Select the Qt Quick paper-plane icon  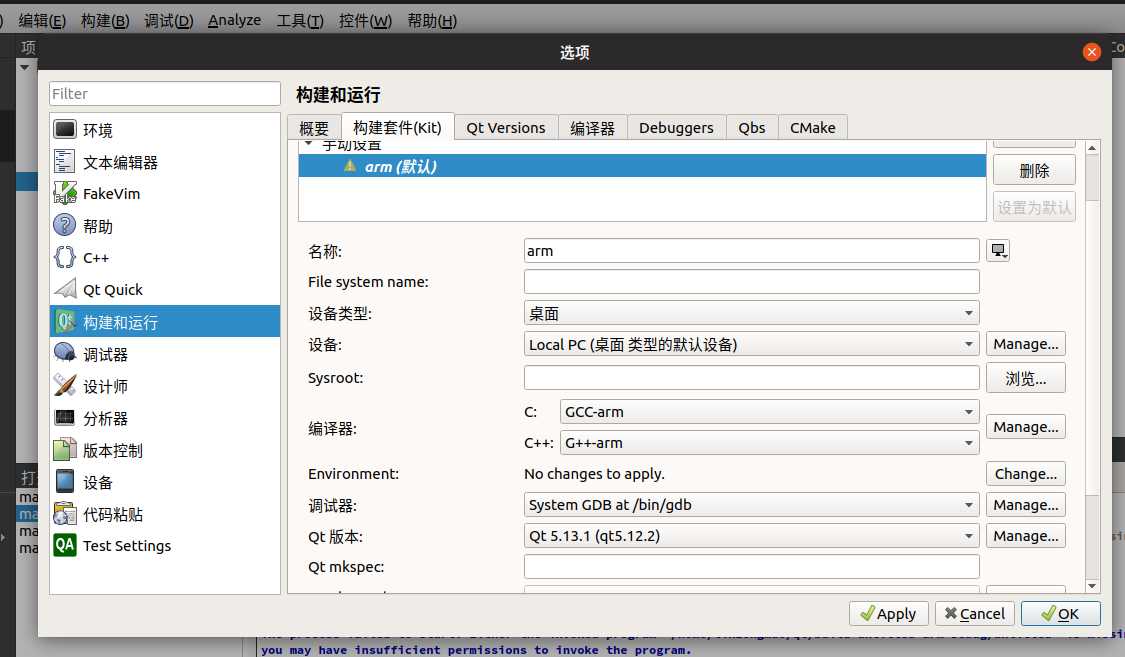[65, 289]
